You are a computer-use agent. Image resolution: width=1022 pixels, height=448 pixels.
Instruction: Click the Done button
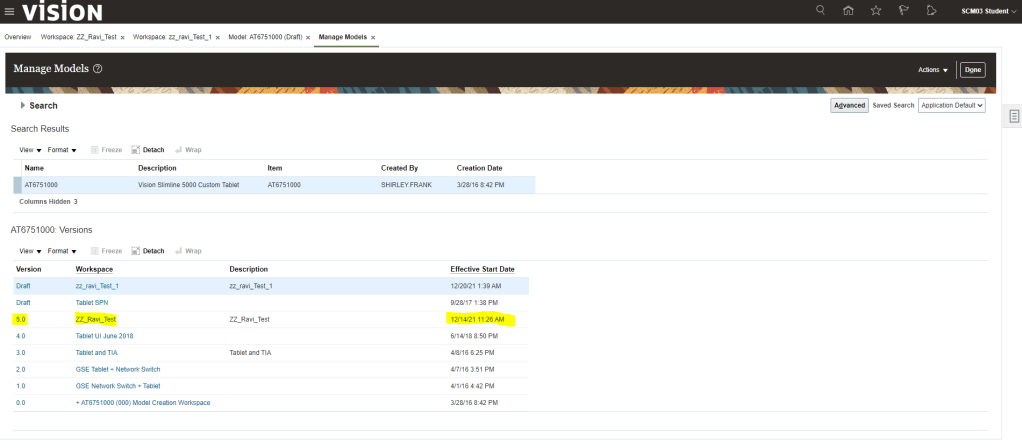click(972, 70)
